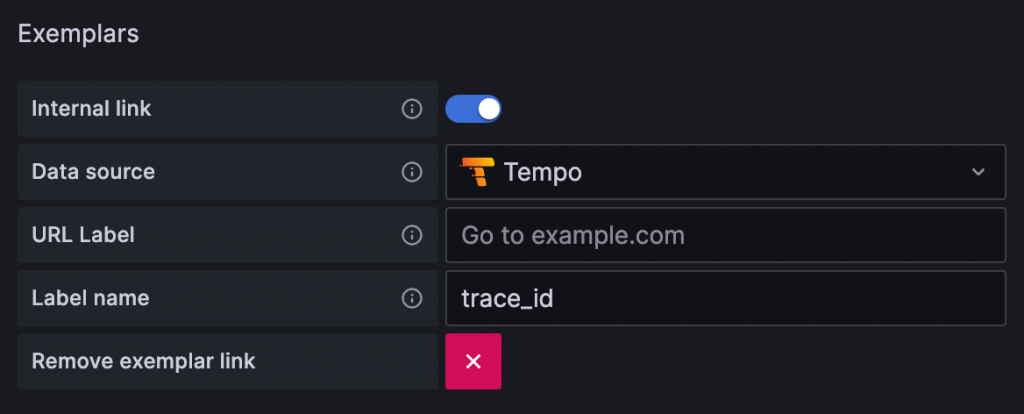Expand the Tempo dropdown chevron arrow
This screenshot has height=414, width=1024.
(x=978, y=172)
